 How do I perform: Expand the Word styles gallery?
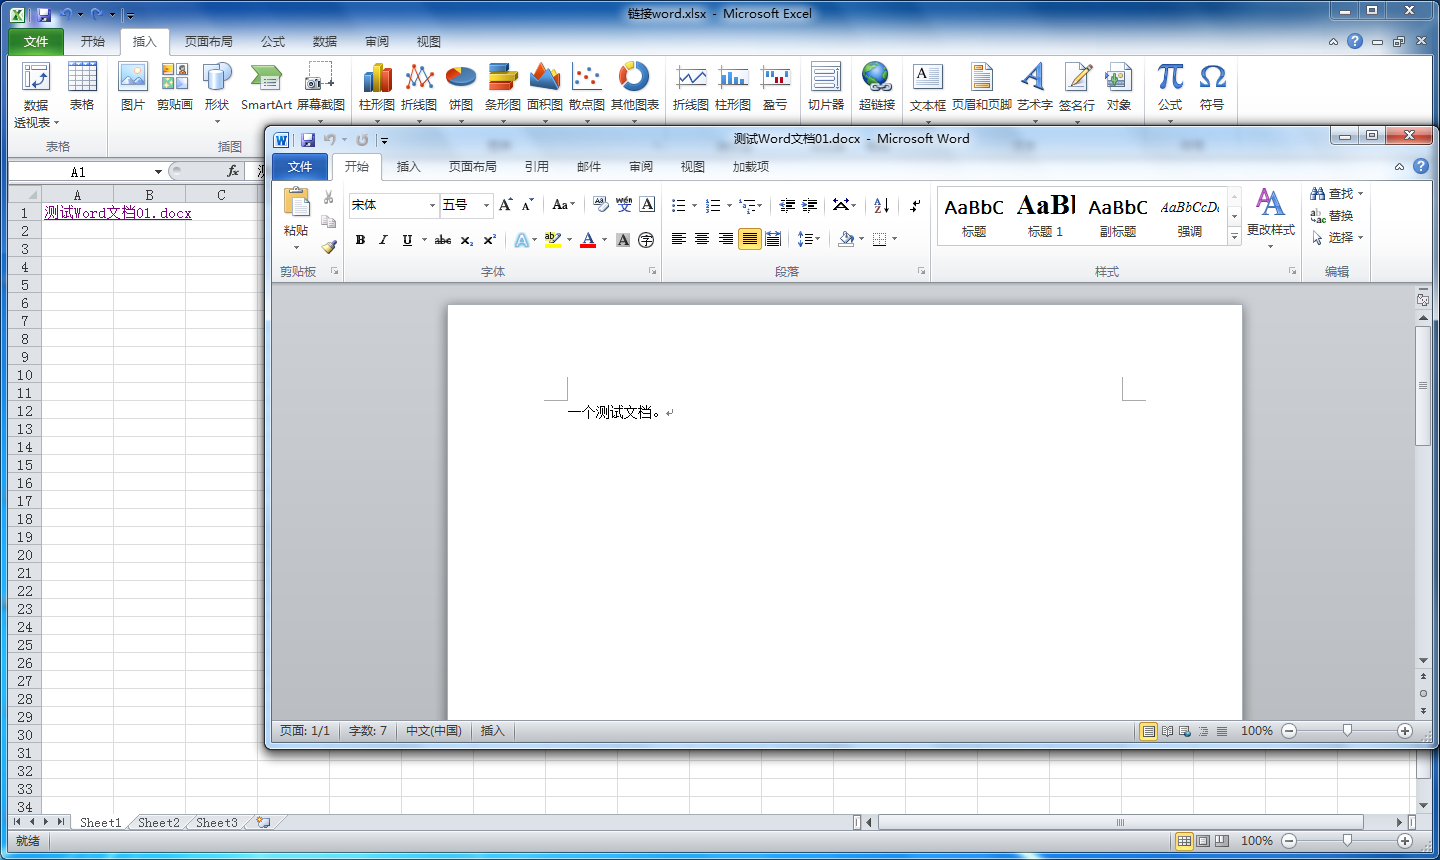point(1234,237)
